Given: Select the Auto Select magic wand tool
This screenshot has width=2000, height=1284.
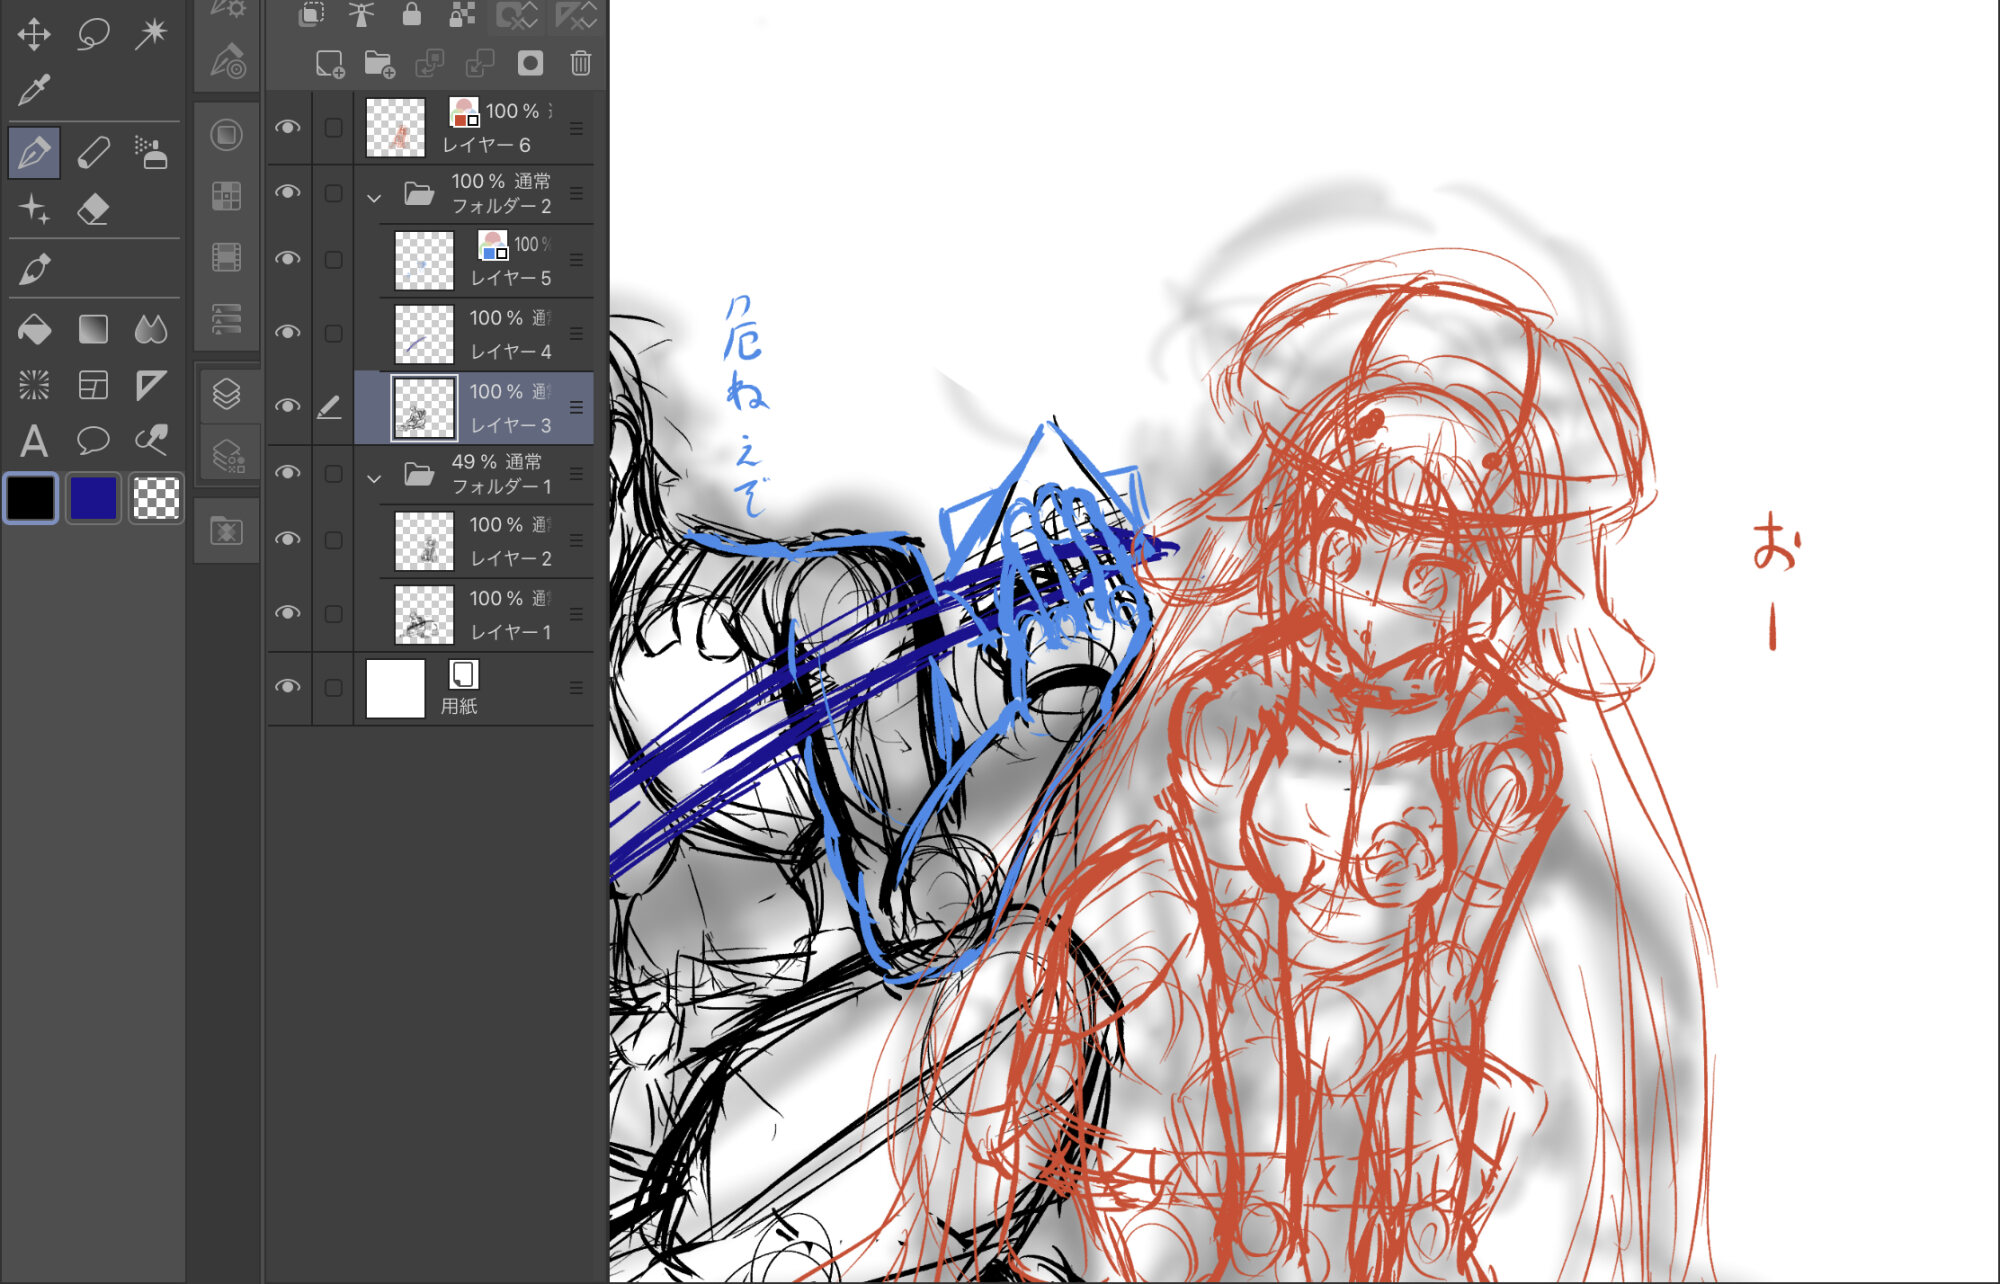Looking at the screenshot, I should 152,34.
